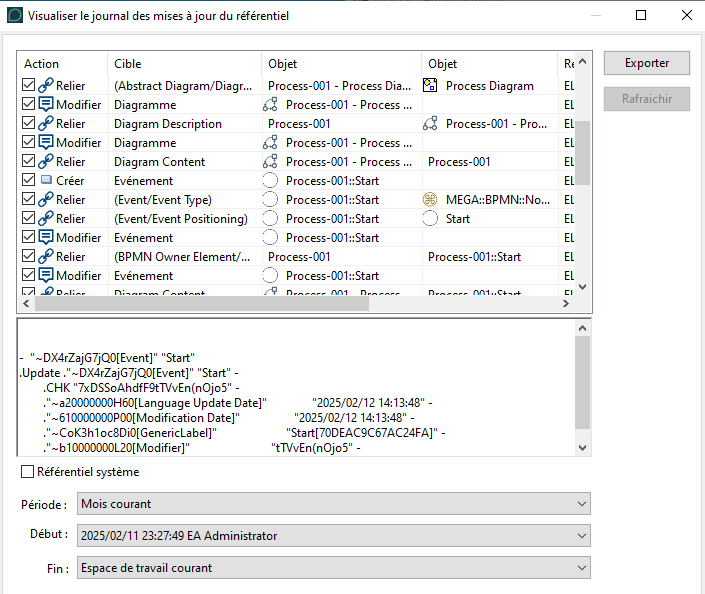Open the Fin dropdown list

tap(334, 568)
